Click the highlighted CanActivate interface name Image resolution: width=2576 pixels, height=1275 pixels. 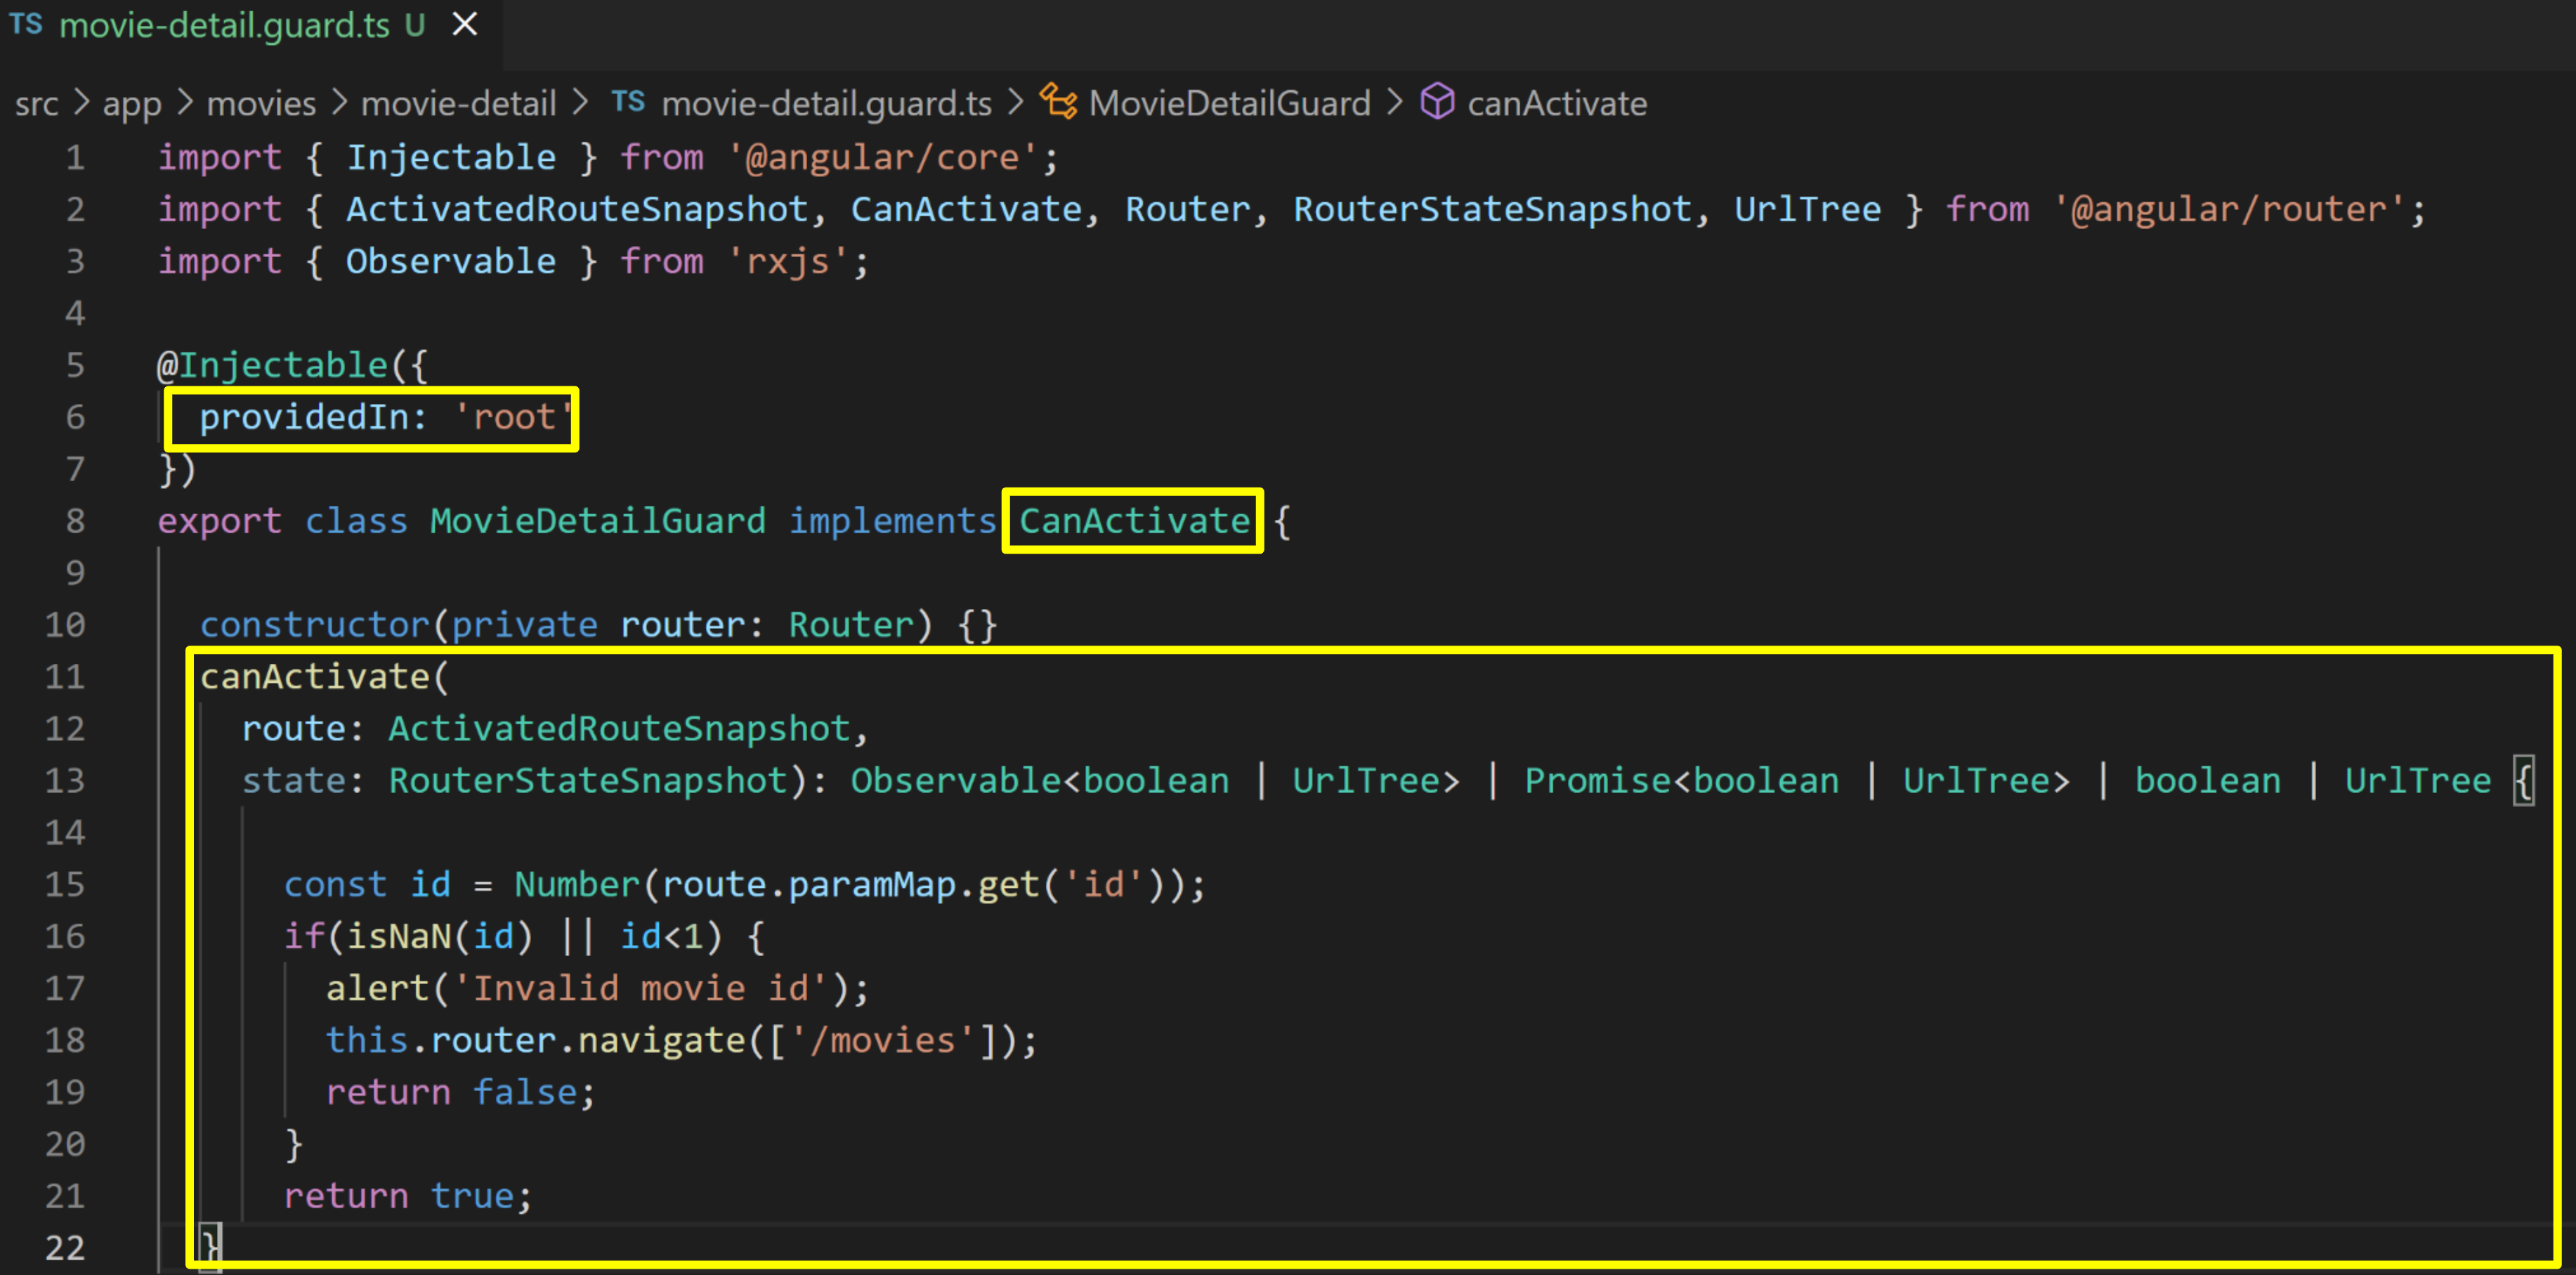pyautogui.click(x=1134, y=521)
